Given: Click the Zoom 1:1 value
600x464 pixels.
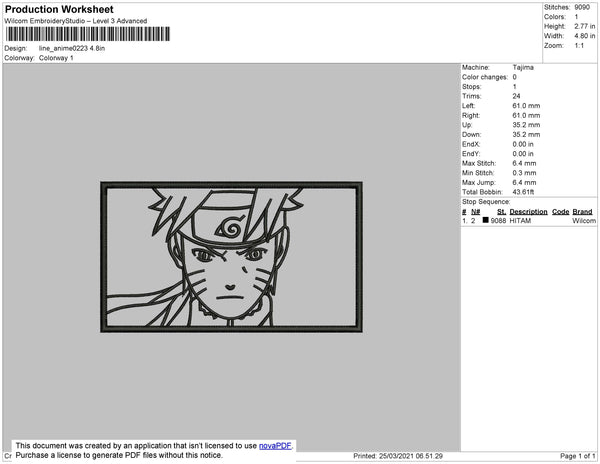Looking at the screenshot, I should pyautogui.click(x=580, y=46).
